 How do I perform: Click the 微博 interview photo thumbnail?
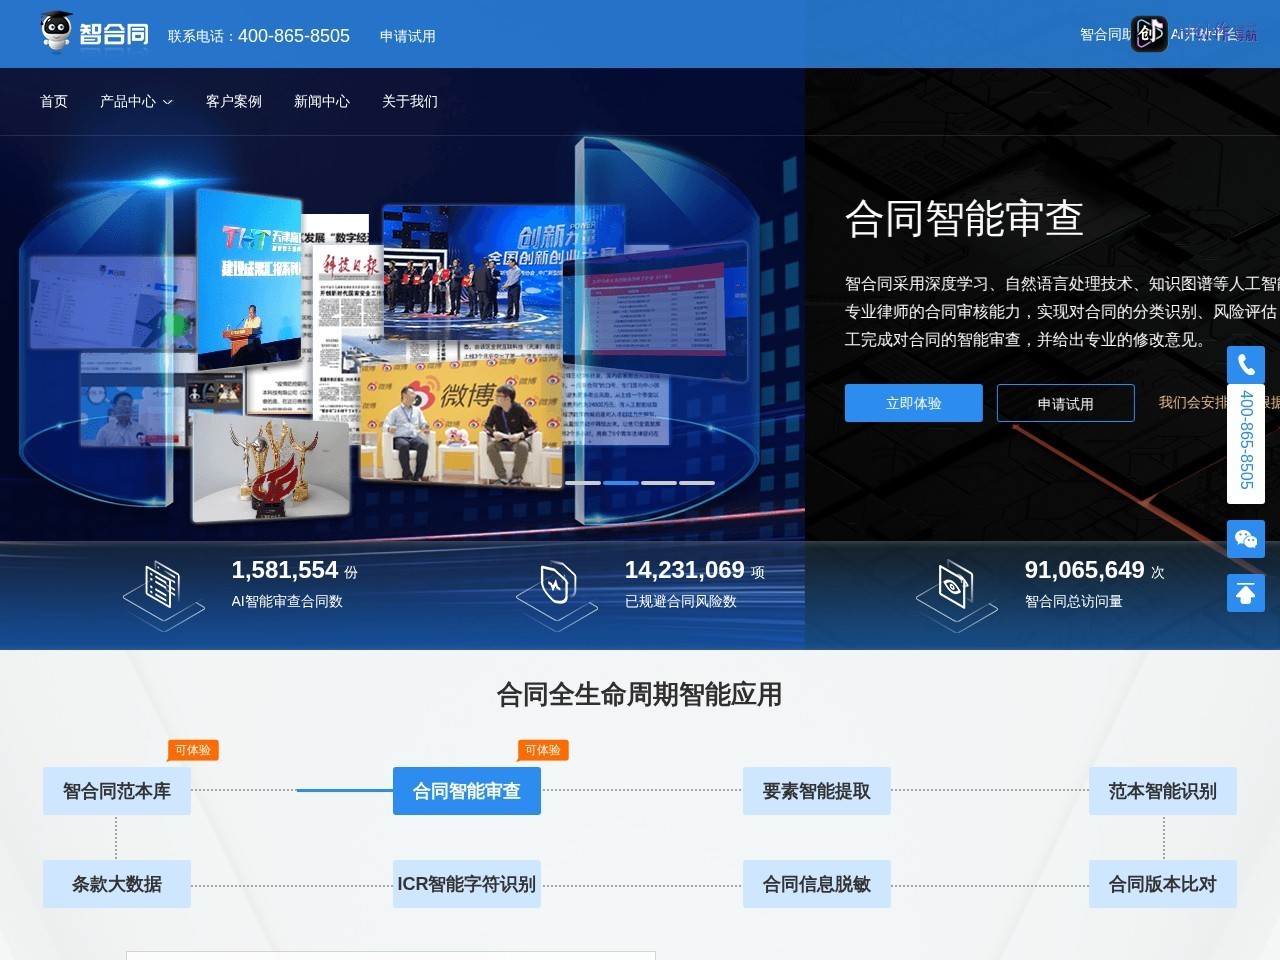tap(462, 425)
